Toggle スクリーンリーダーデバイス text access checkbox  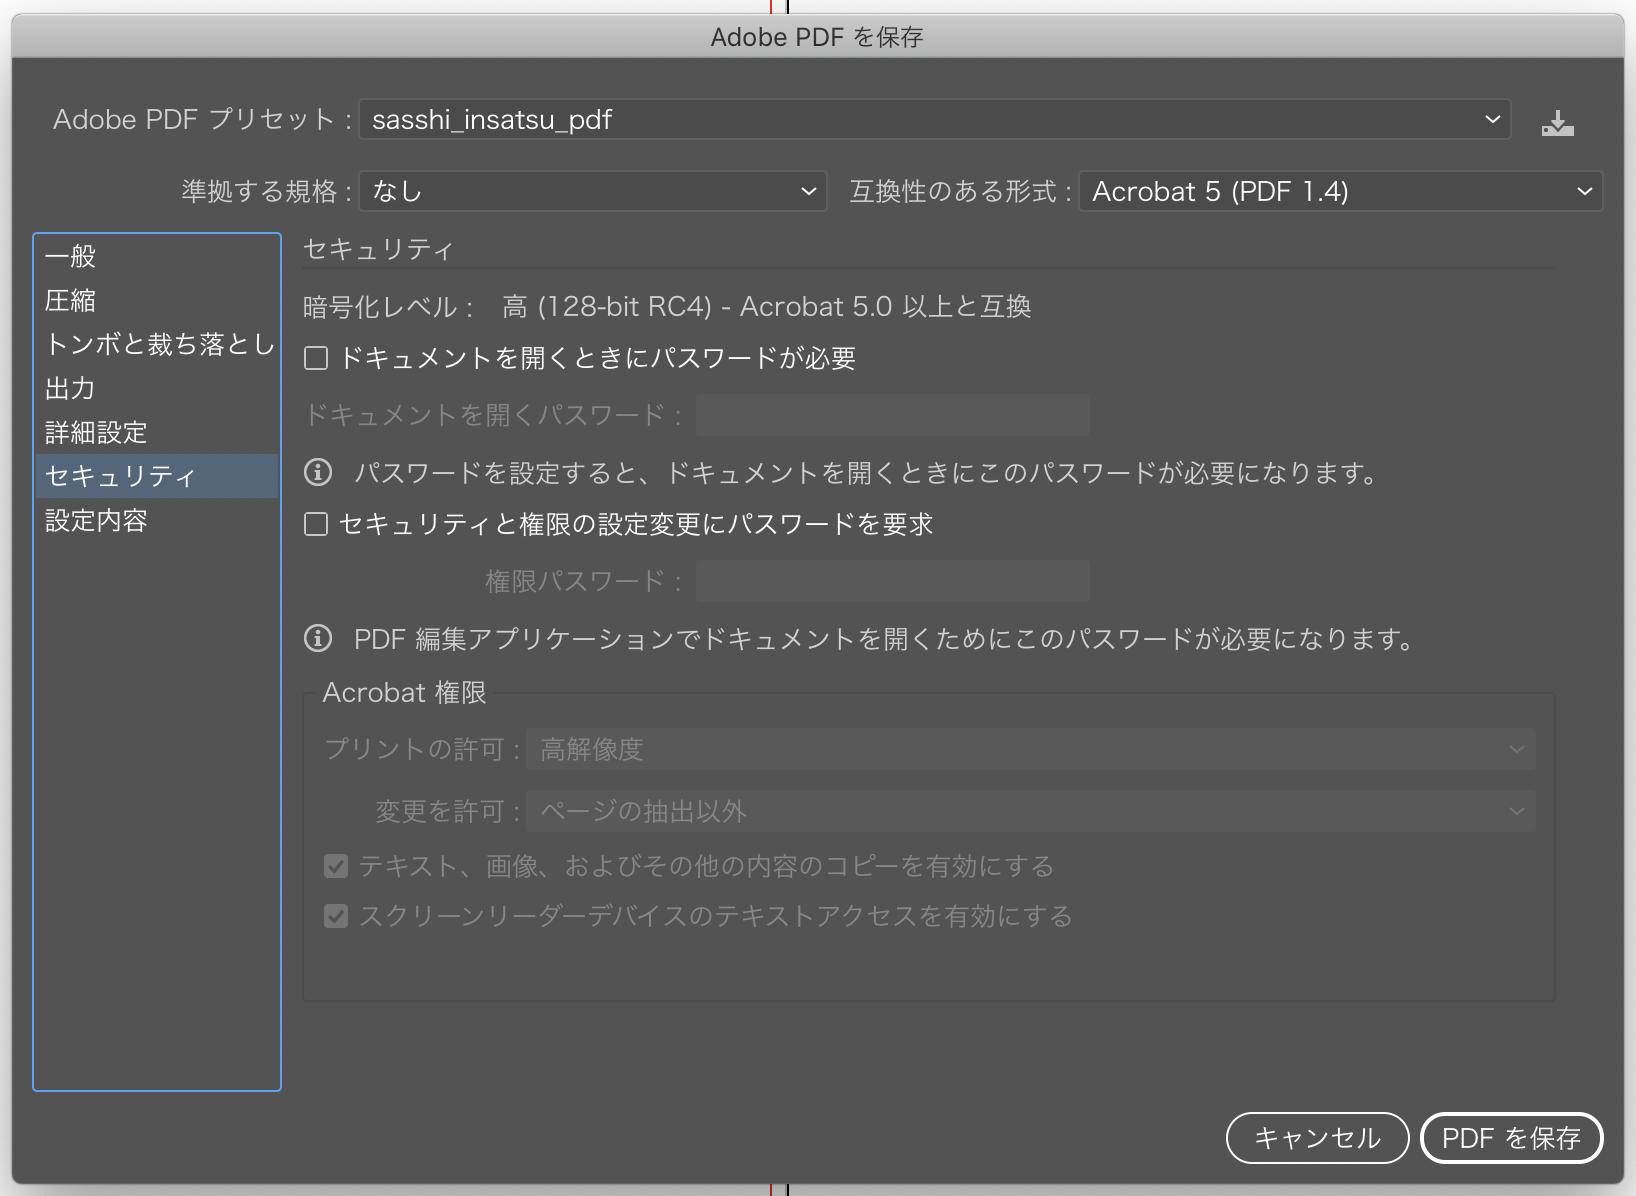click(x=336, y=916)
